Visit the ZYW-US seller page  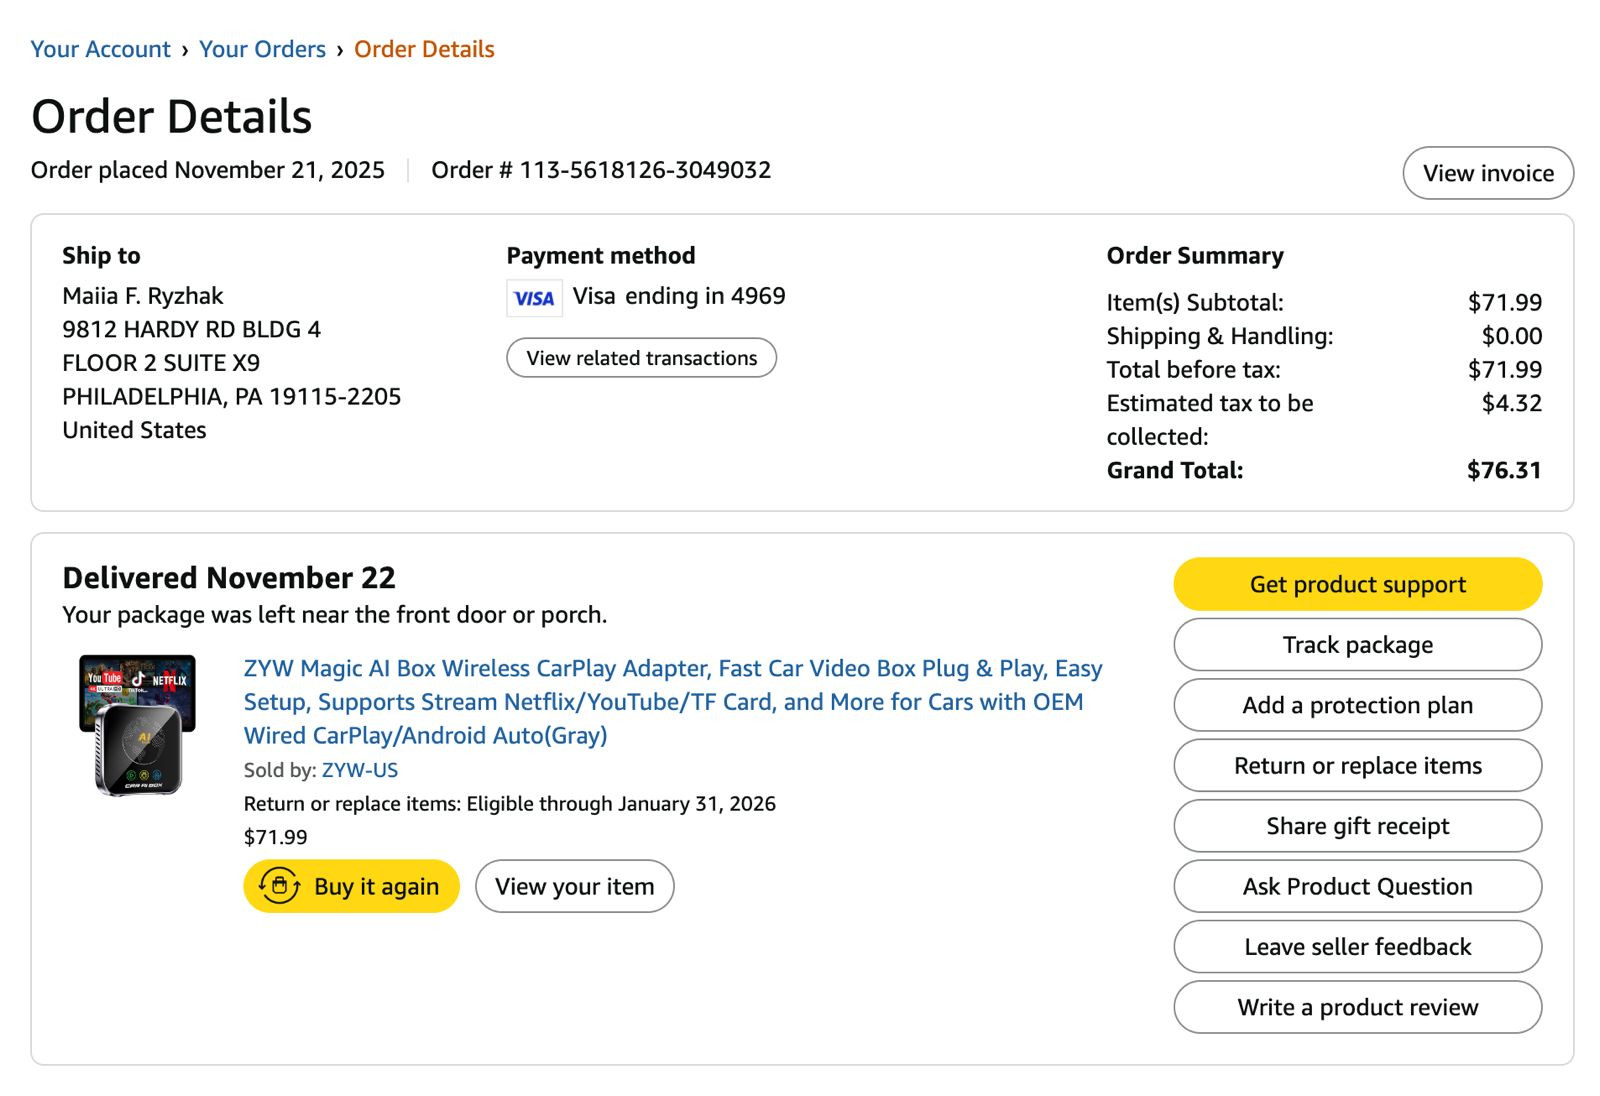360,770
